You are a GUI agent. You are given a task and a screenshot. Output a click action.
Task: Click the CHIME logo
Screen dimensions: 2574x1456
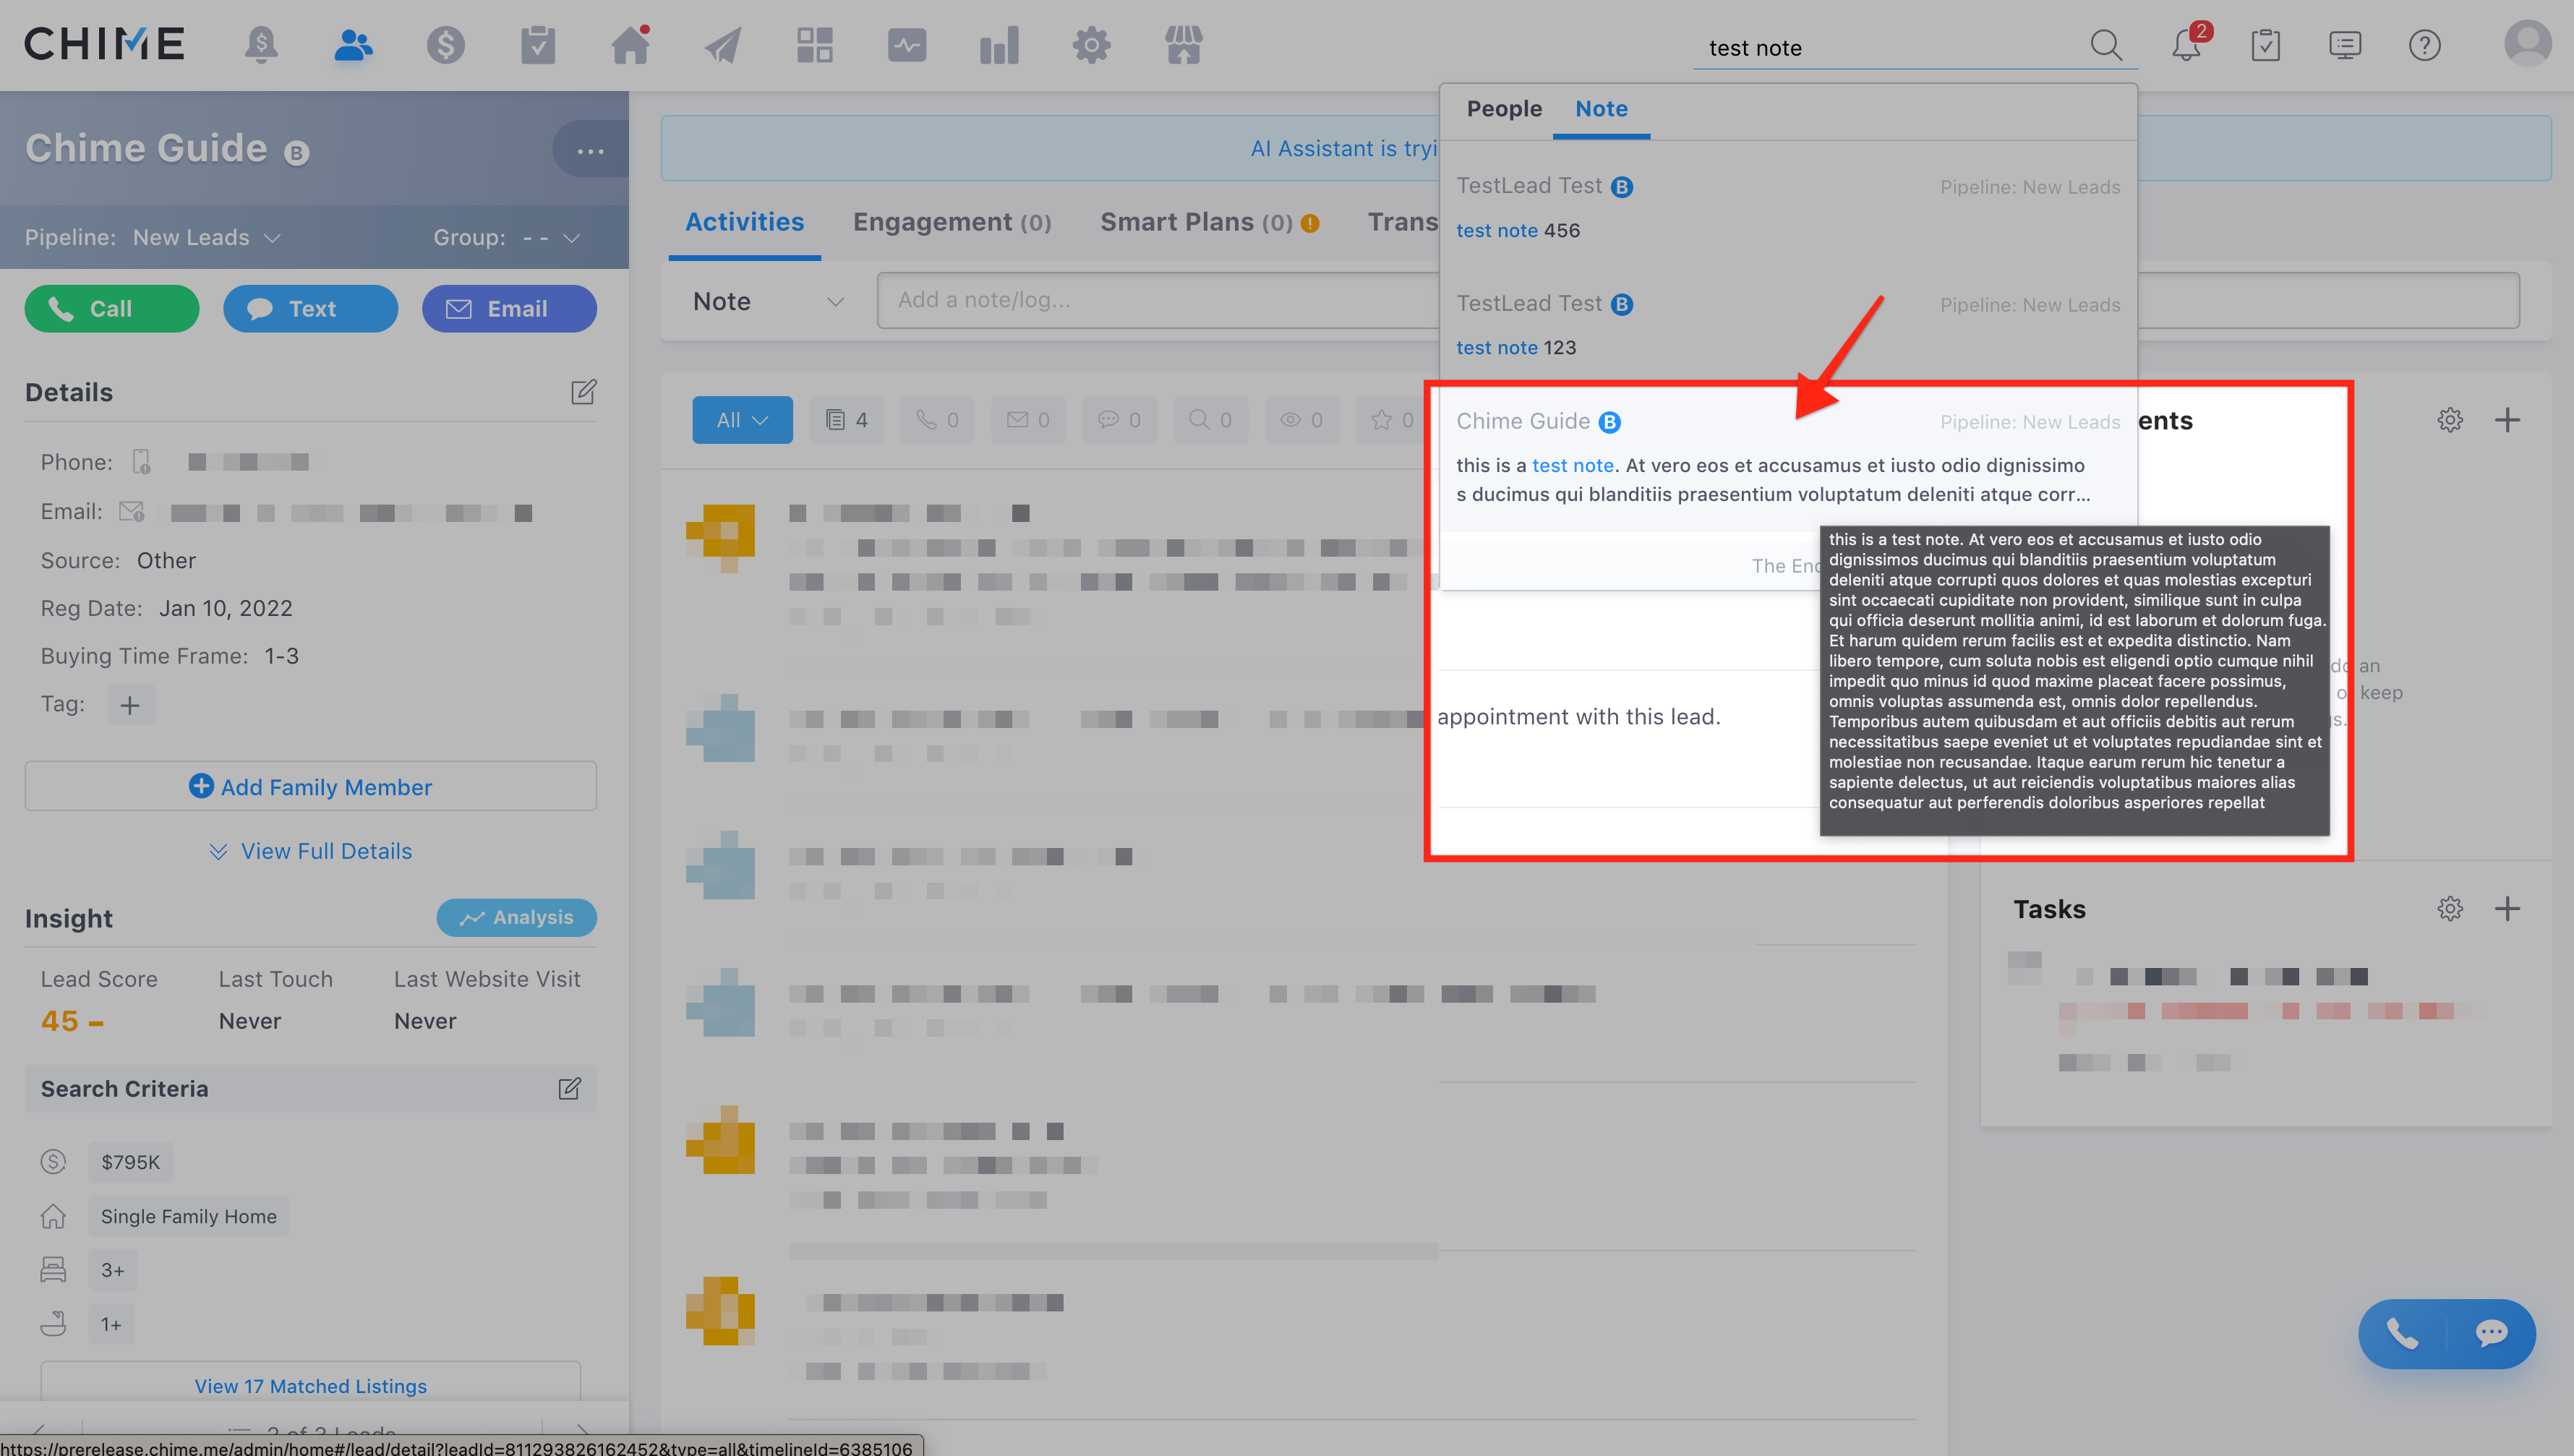[x=104, y=44]
